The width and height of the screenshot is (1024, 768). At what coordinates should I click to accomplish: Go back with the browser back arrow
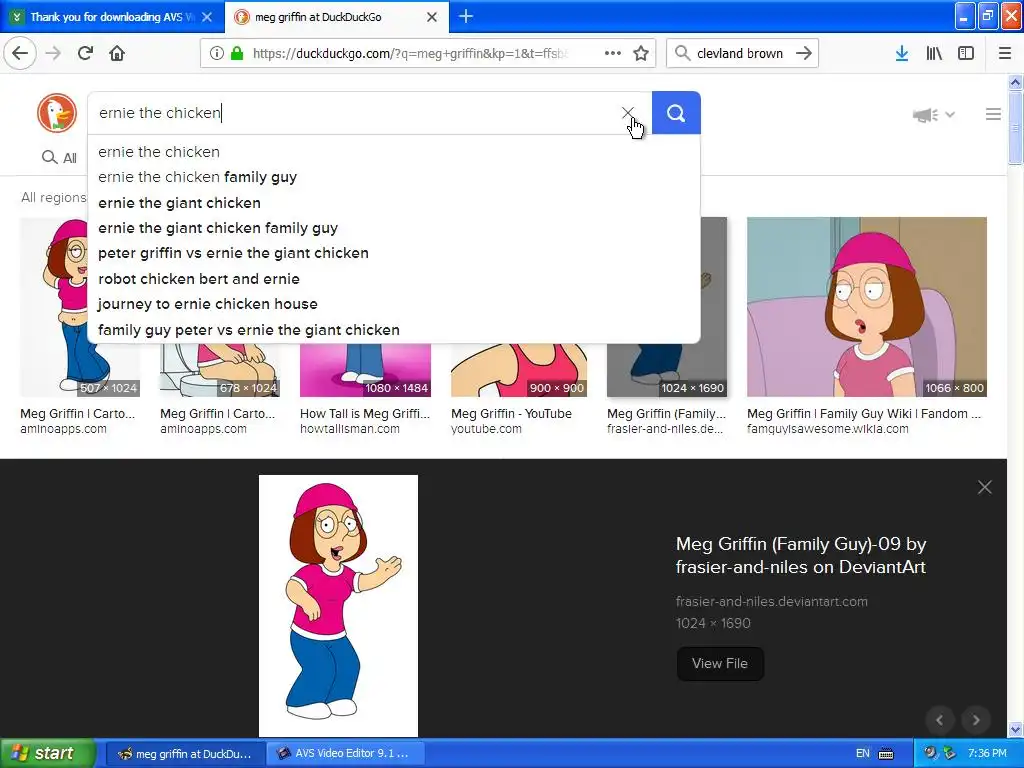pyautogui.click(x=20, y=53)
